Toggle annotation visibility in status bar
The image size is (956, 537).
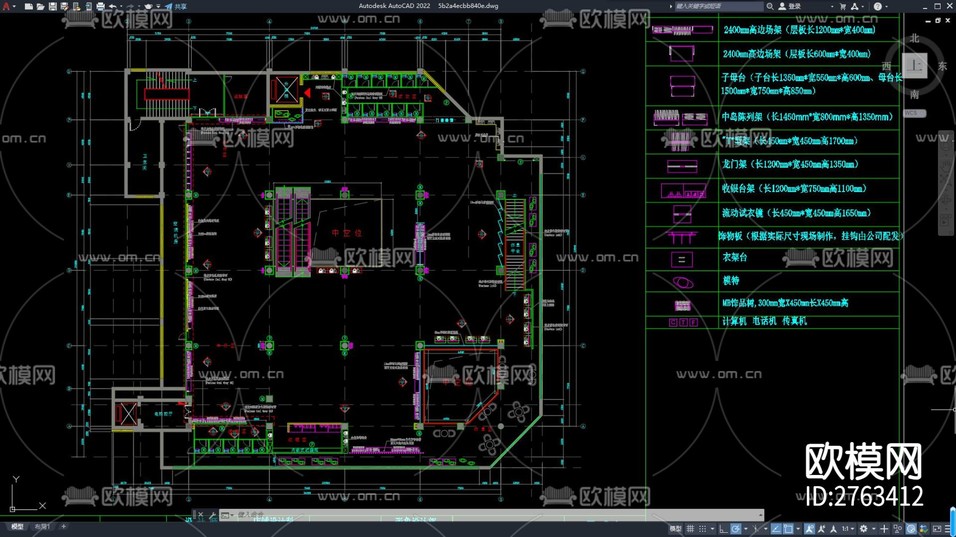click(x=809, y=529)
